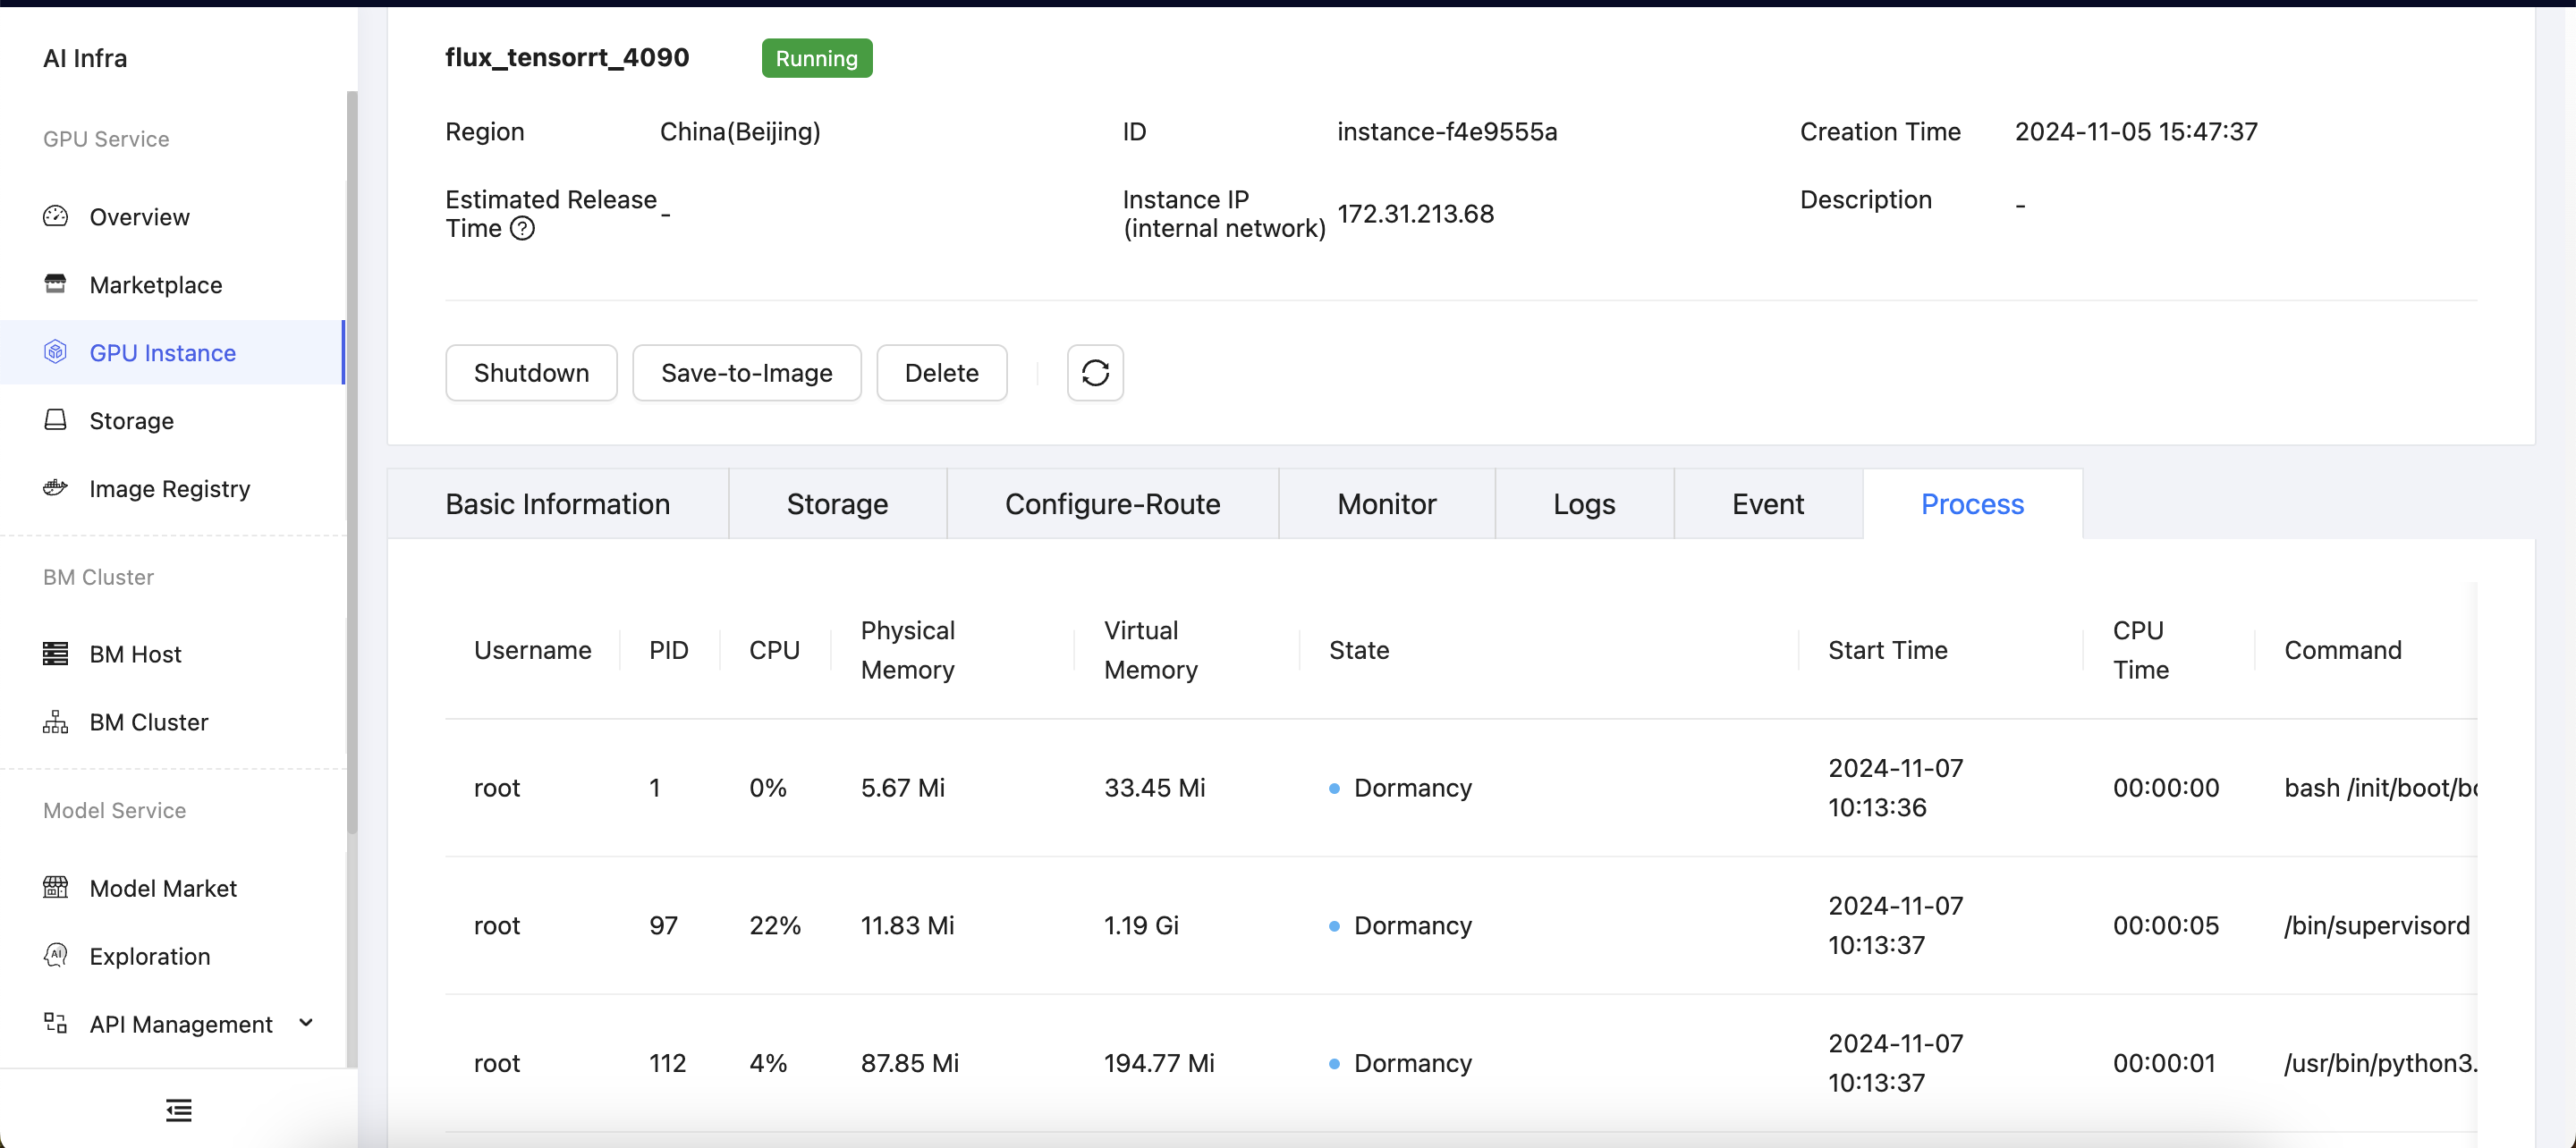This screenshot has width=2576, height=1148.
Task: Click the /bin/supervisord command cell
Action: point(2376,926)
